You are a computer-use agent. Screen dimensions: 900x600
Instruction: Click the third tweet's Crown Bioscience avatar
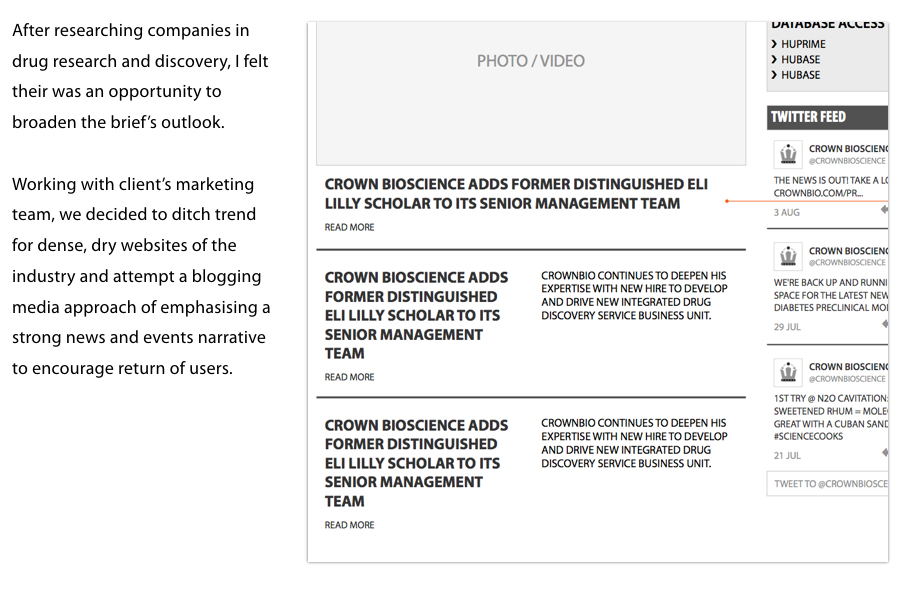pyautogui.click(x=788, y=372)
